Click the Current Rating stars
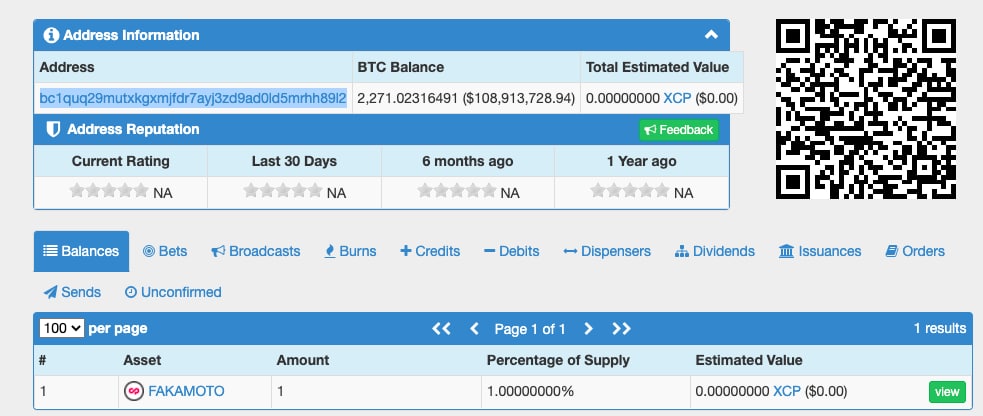Image resolution: width=983 pixels, height=416 pixels. 109,190
